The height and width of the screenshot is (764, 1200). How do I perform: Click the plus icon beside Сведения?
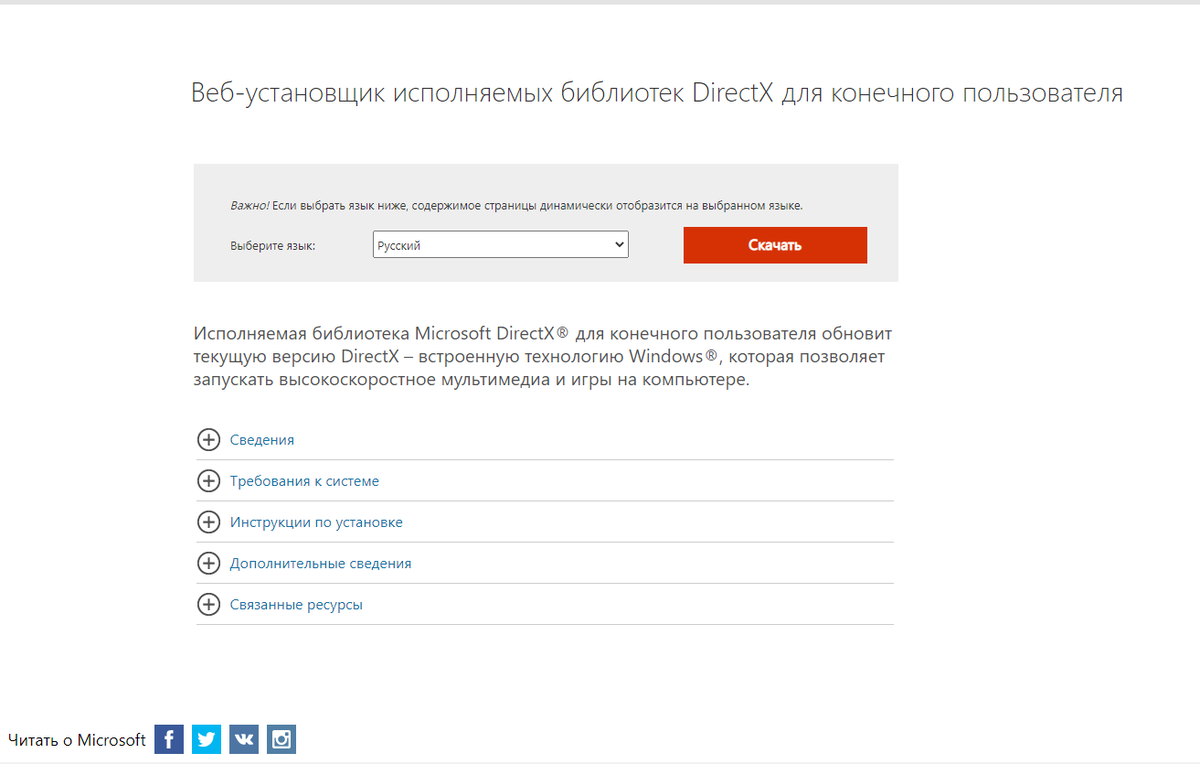click(x=208, y=440)
